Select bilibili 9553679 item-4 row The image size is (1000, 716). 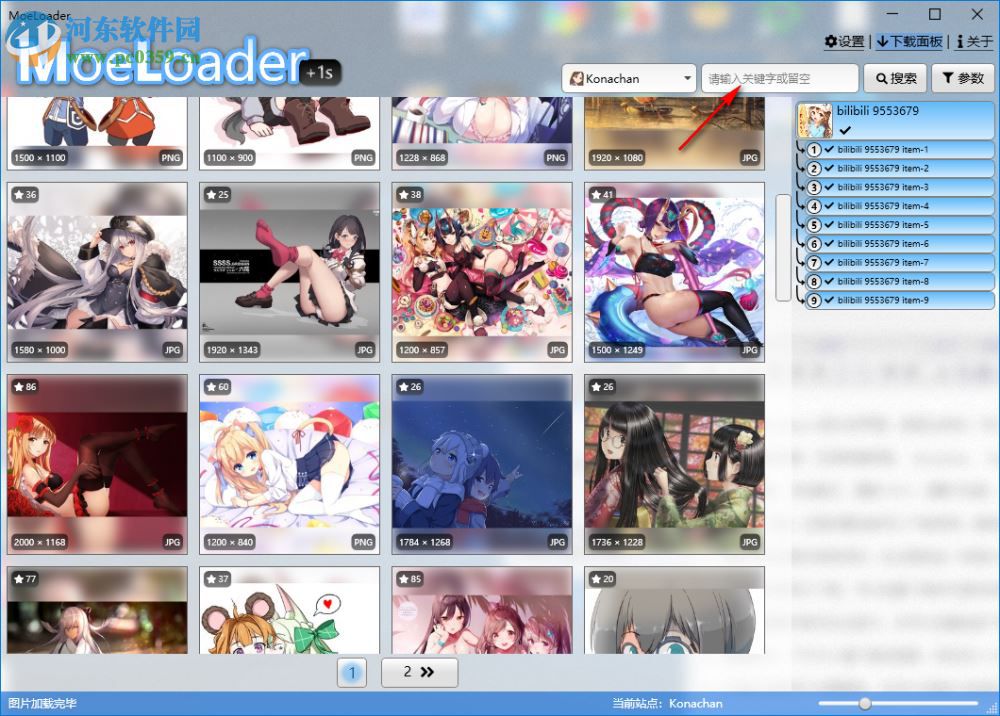tap(899, 206)
